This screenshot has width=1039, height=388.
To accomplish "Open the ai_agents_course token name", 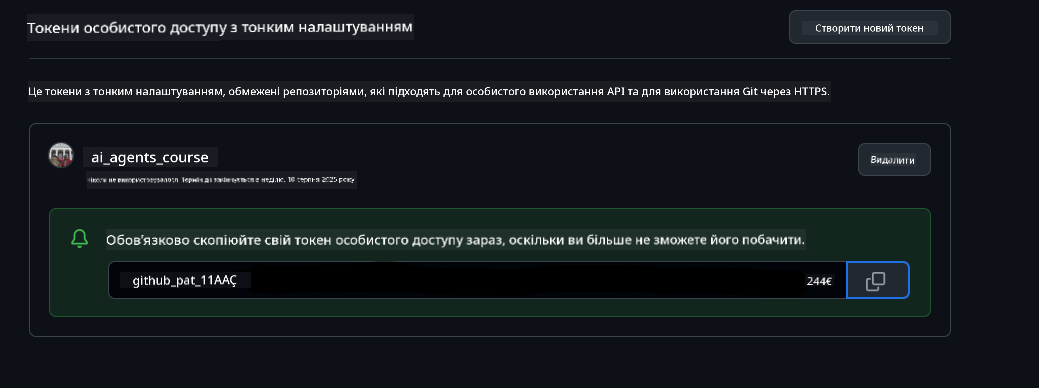I will [150, 158].
